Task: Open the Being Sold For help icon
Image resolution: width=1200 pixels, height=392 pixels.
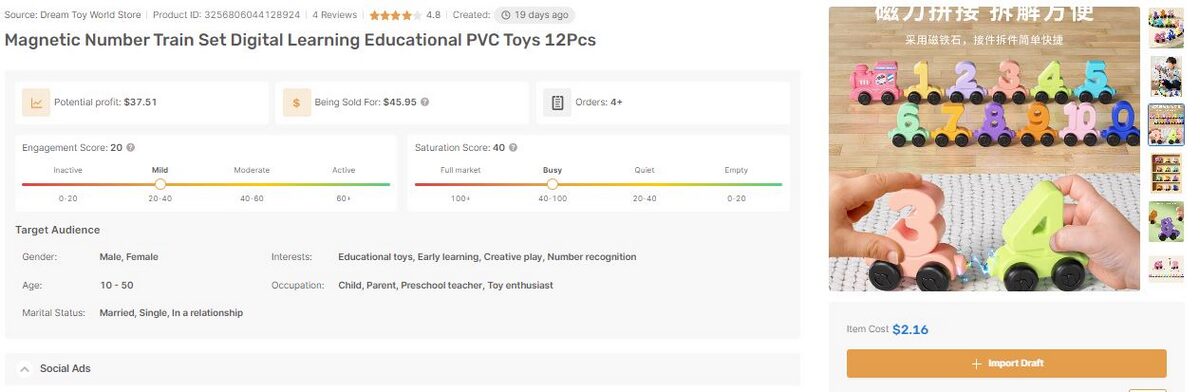Action: [x=425, y=102]
